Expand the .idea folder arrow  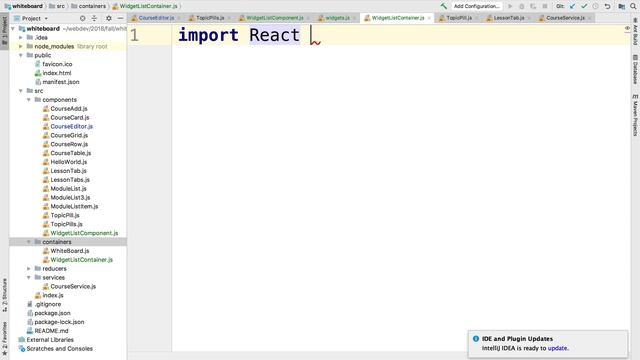coord(21,38)
